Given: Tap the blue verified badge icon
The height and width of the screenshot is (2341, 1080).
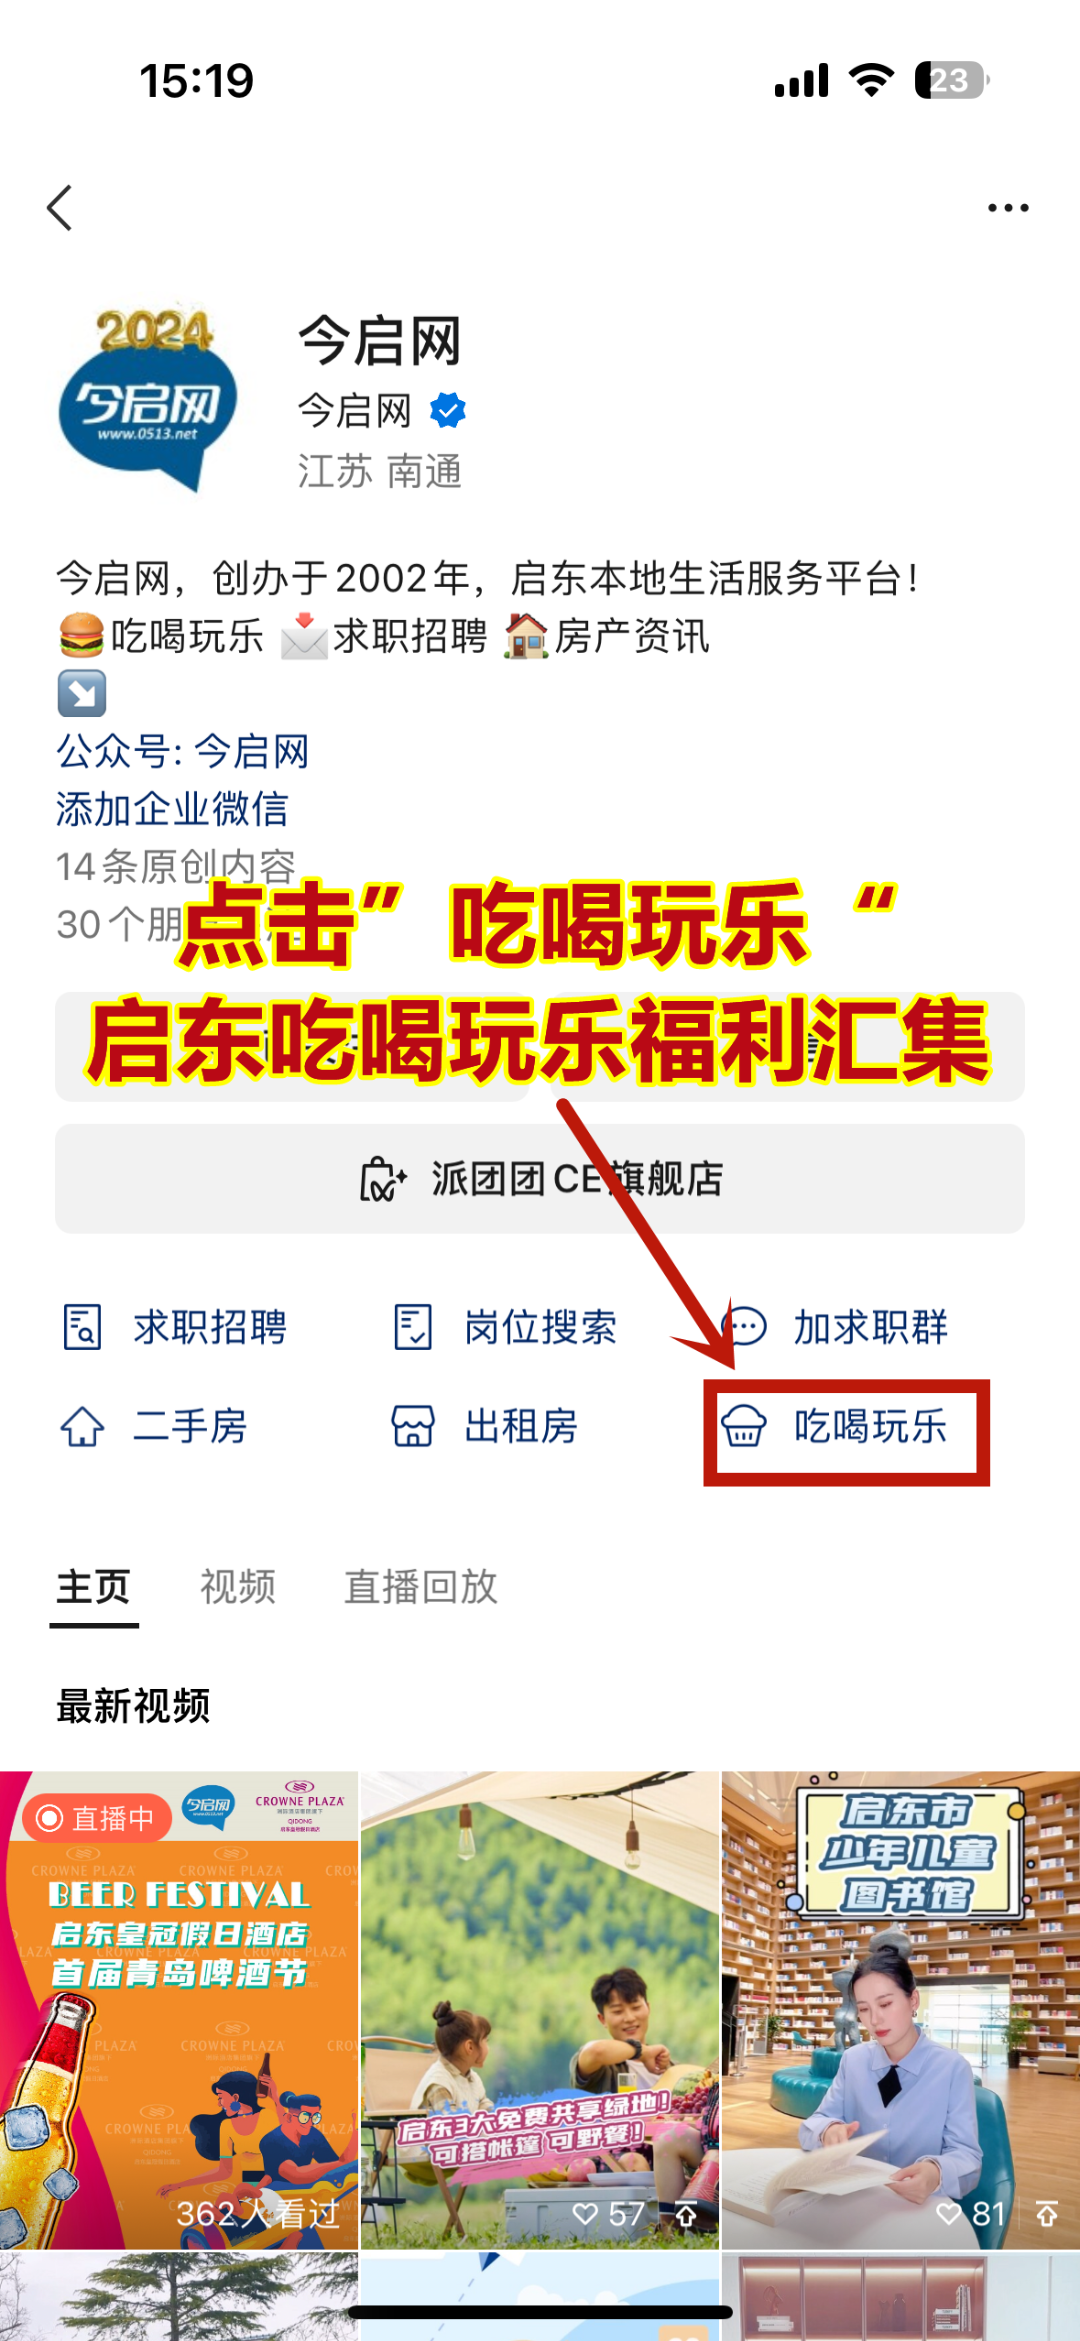Looking at the screenshot, I should pyautogui.click(x=448, y=410).
